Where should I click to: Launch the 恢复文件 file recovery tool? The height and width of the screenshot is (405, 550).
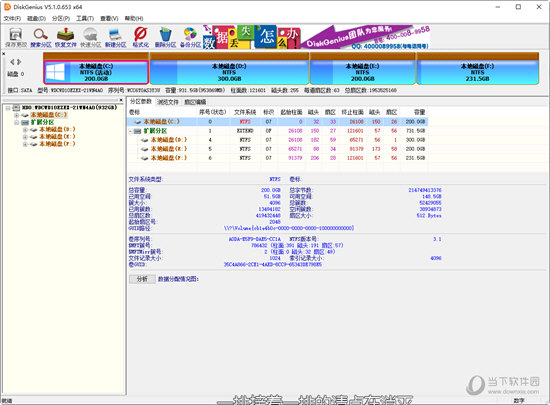pyautogui.click(x=66, y=37)
